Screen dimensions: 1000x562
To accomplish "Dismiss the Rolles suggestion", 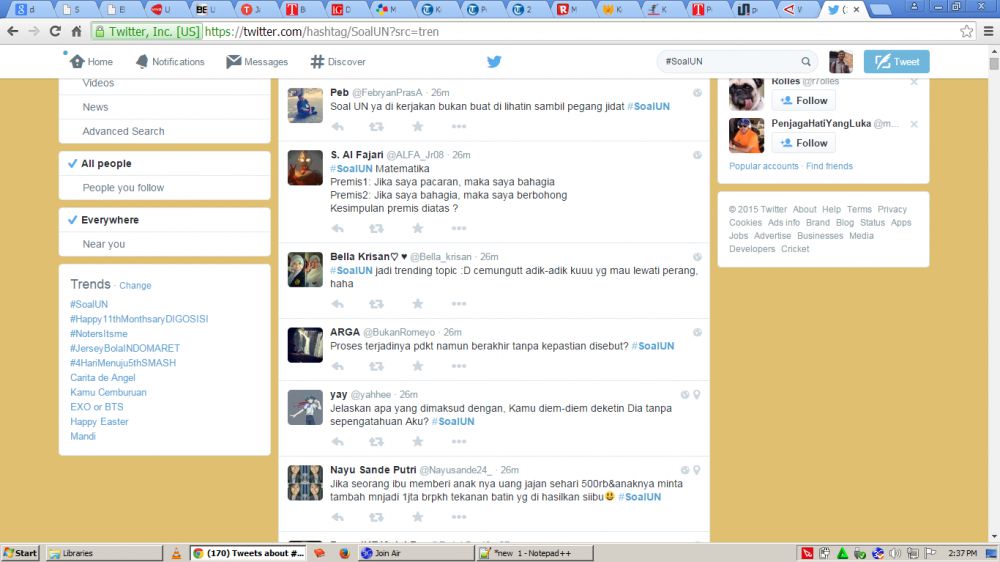I will tap(914, 82).
